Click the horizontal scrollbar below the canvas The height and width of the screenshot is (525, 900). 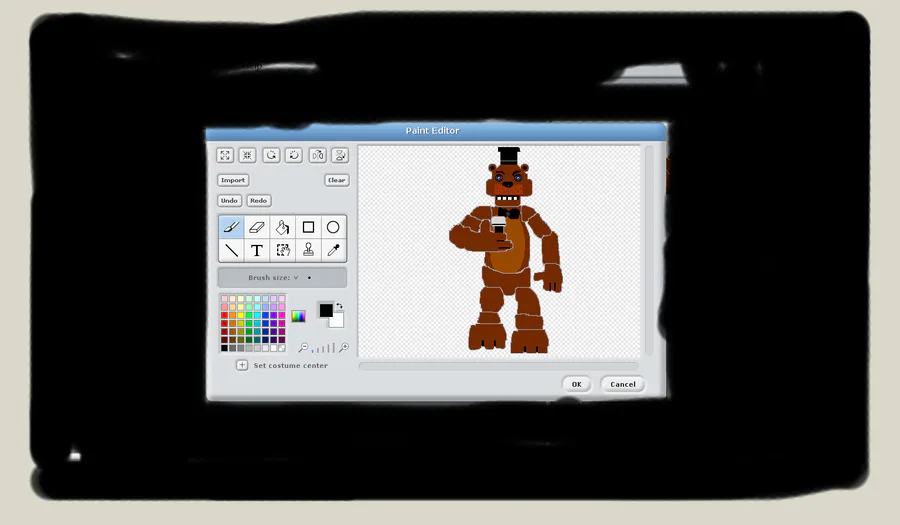(498, 365)
